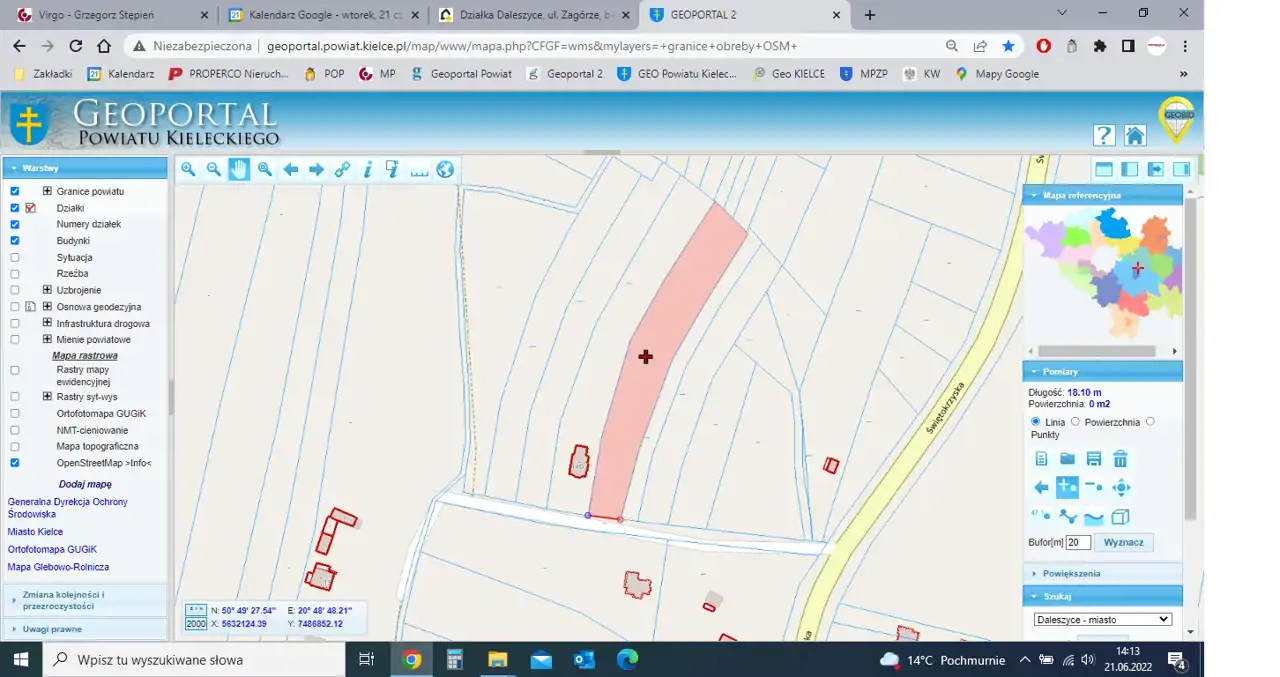The height and width of the screenshot is (677, 1280).
Task: Select the Powierzchnia measurement radio button
Action: coord(1075,422)
